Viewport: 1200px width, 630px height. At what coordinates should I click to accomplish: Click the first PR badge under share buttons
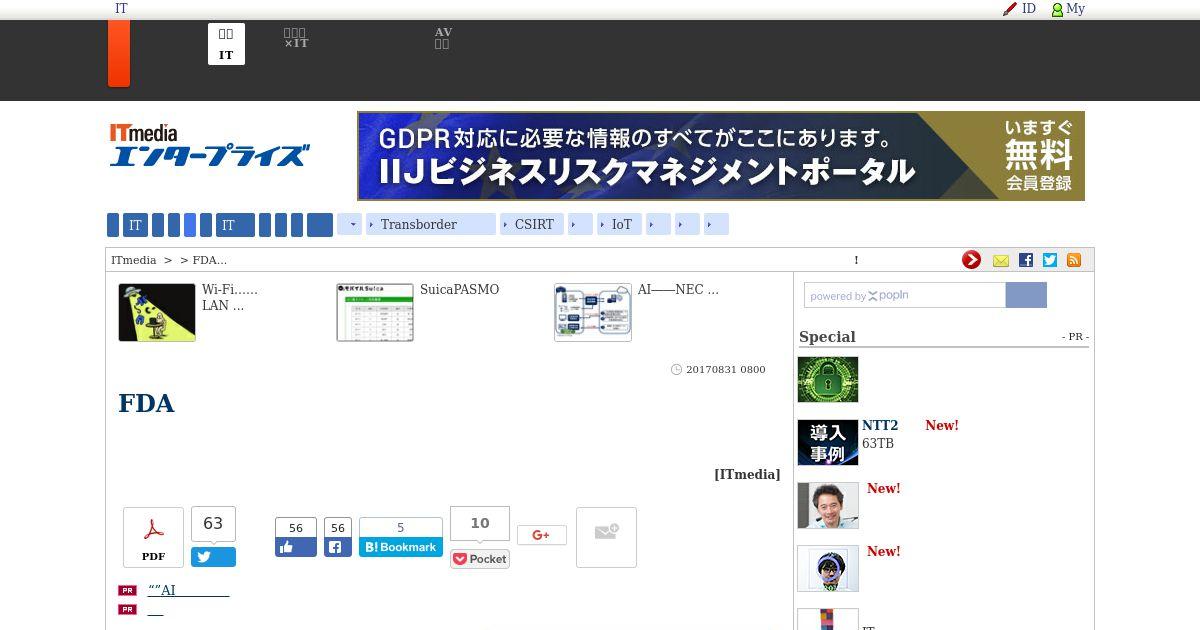pos(127,590)
